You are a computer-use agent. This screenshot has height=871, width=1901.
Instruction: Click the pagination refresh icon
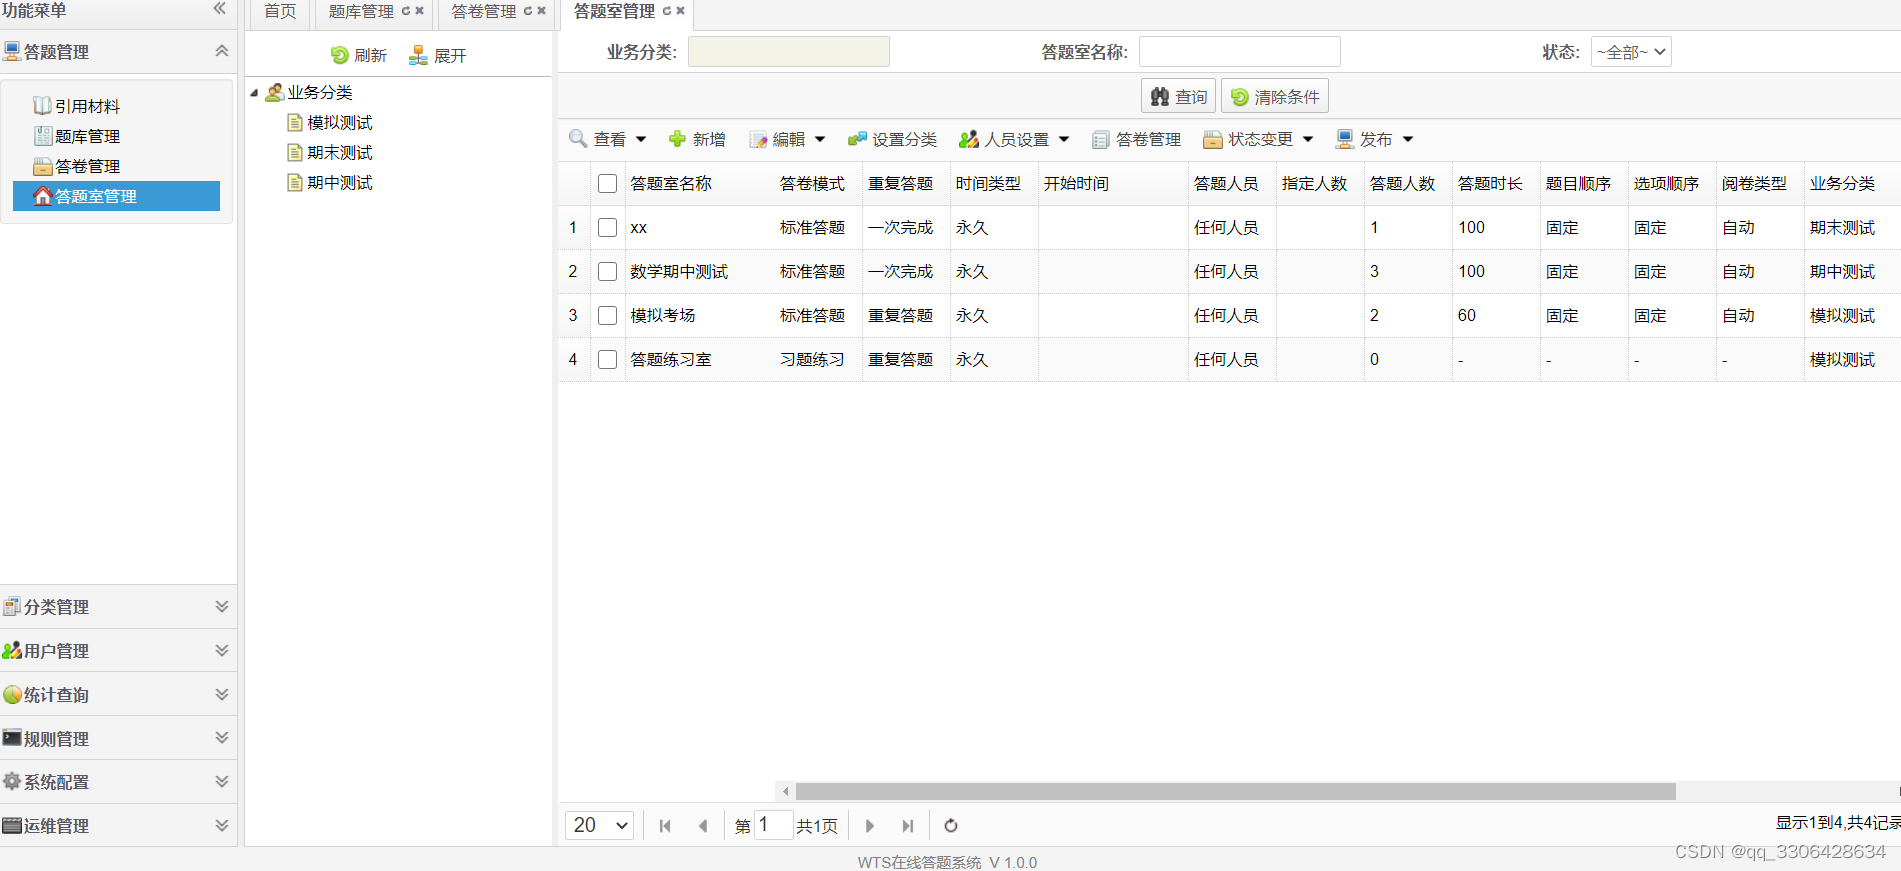point(951,826)
